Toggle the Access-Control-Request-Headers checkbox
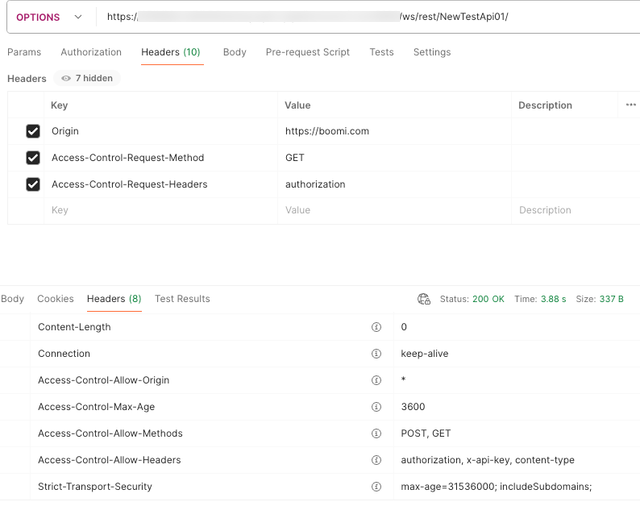This screenshot has height=530, width=640. click(x=33, y=184)
